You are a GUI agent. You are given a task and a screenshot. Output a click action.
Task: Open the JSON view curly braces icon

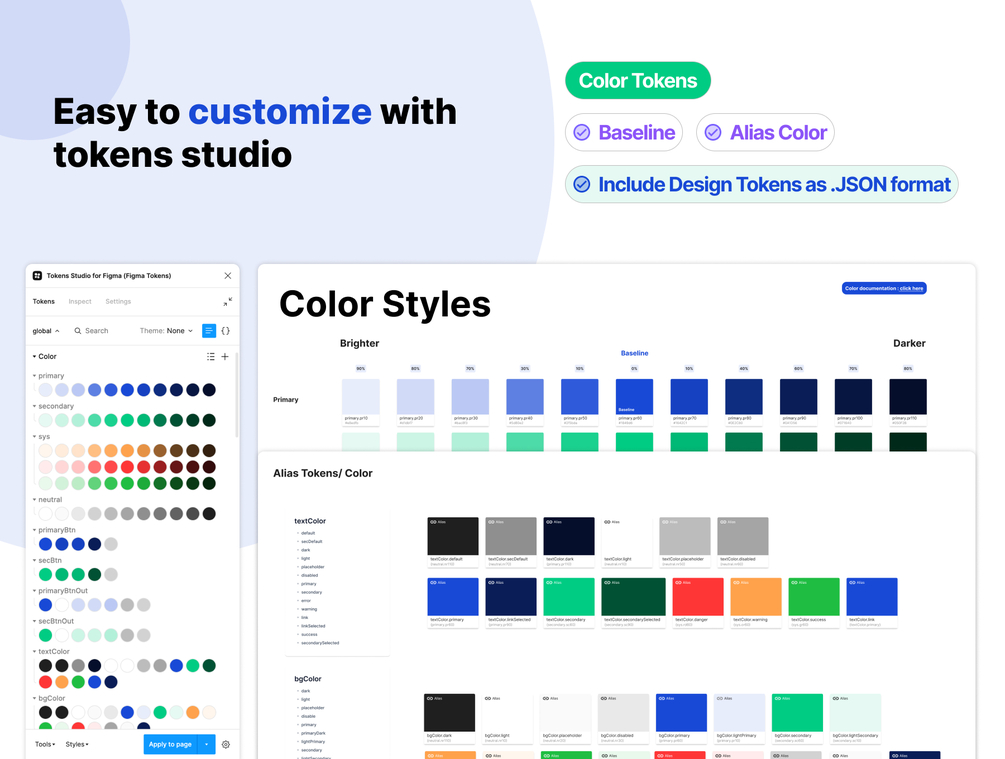coord(226,331)
